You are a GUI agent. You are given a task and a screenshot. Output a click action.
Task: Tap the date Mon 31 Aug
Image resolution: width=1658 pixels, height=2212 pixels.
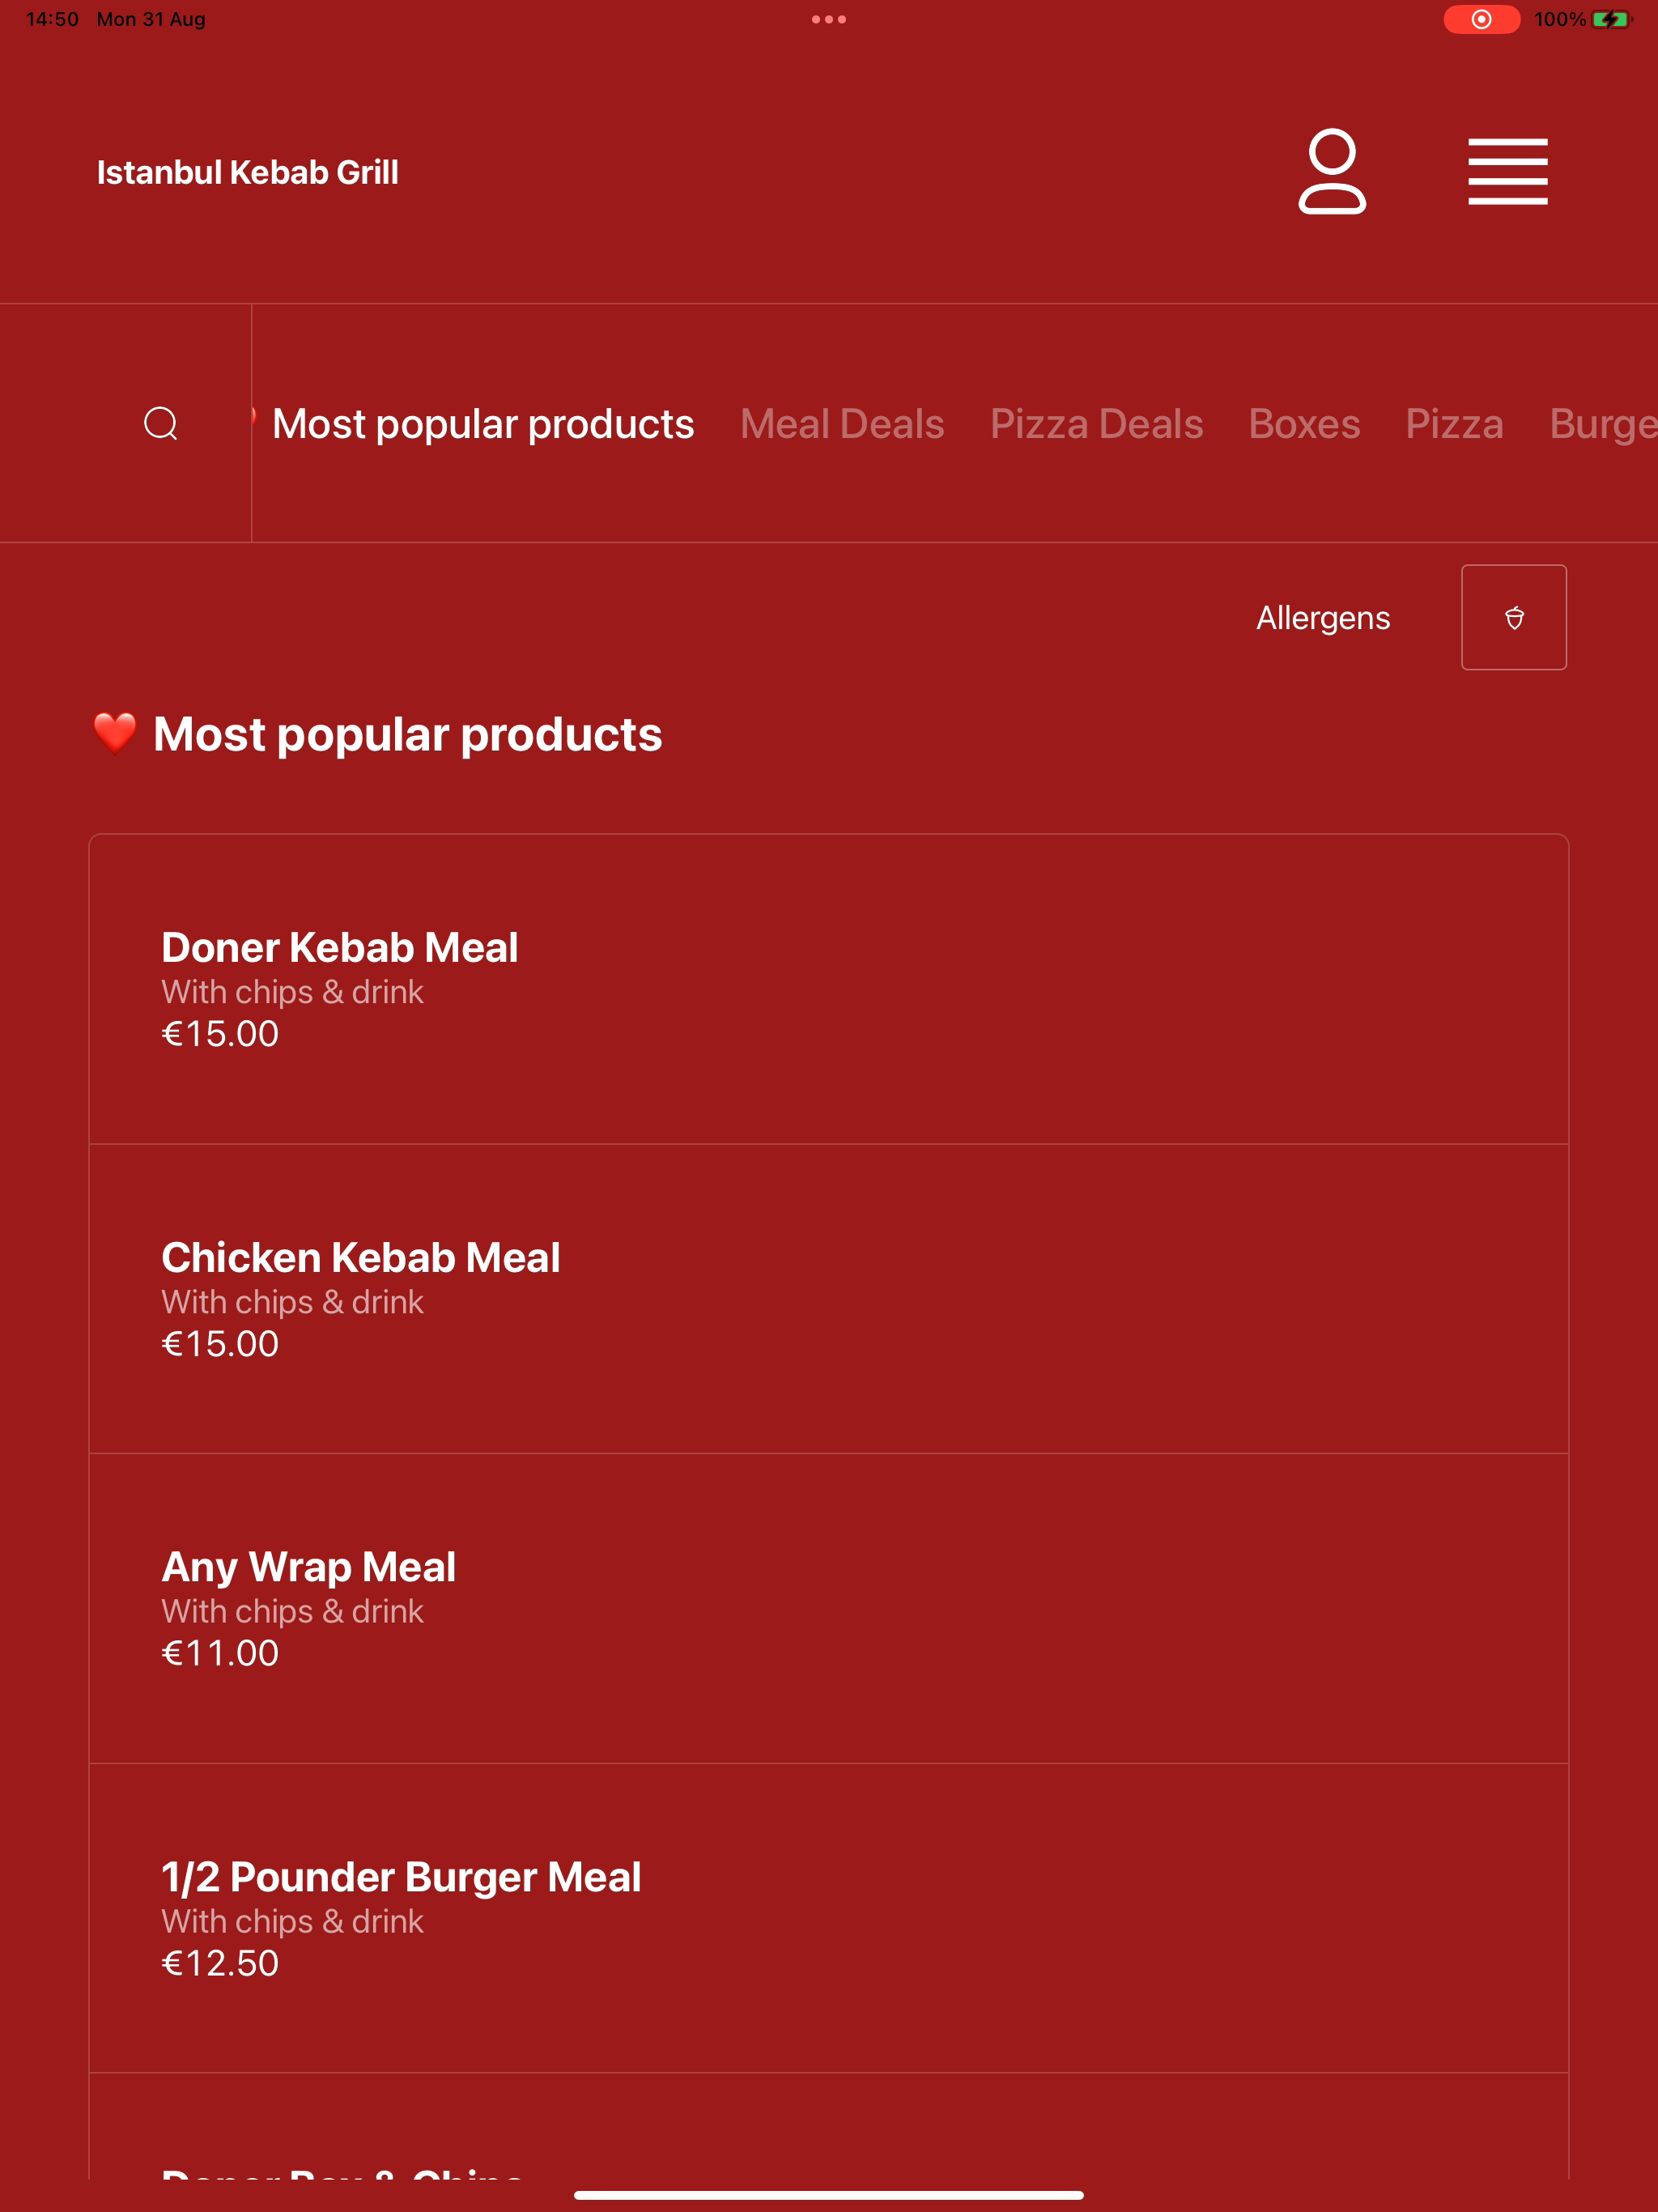[151, 19]
